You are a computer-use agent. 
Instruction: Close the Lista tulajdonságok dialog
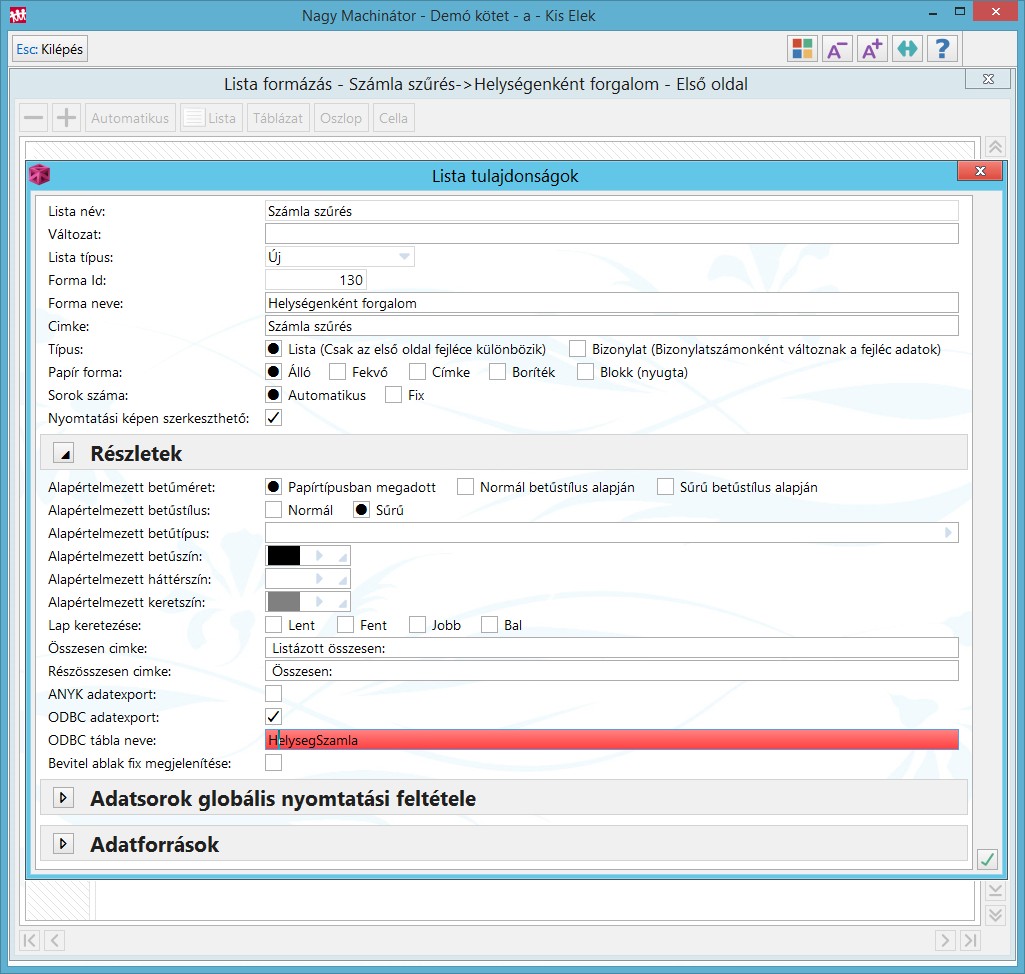(x=980, y=171)
